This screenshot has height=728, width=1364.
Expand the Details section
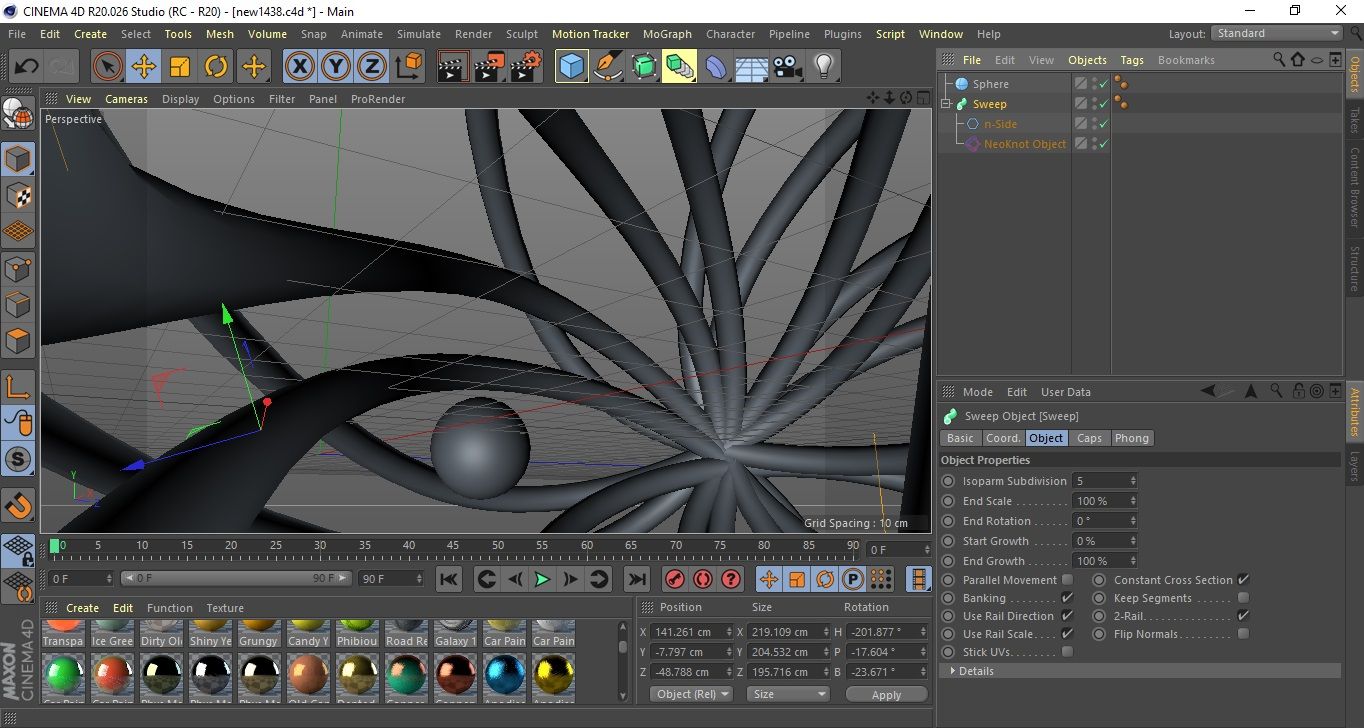pyautogui.click(x=975, y=671)
